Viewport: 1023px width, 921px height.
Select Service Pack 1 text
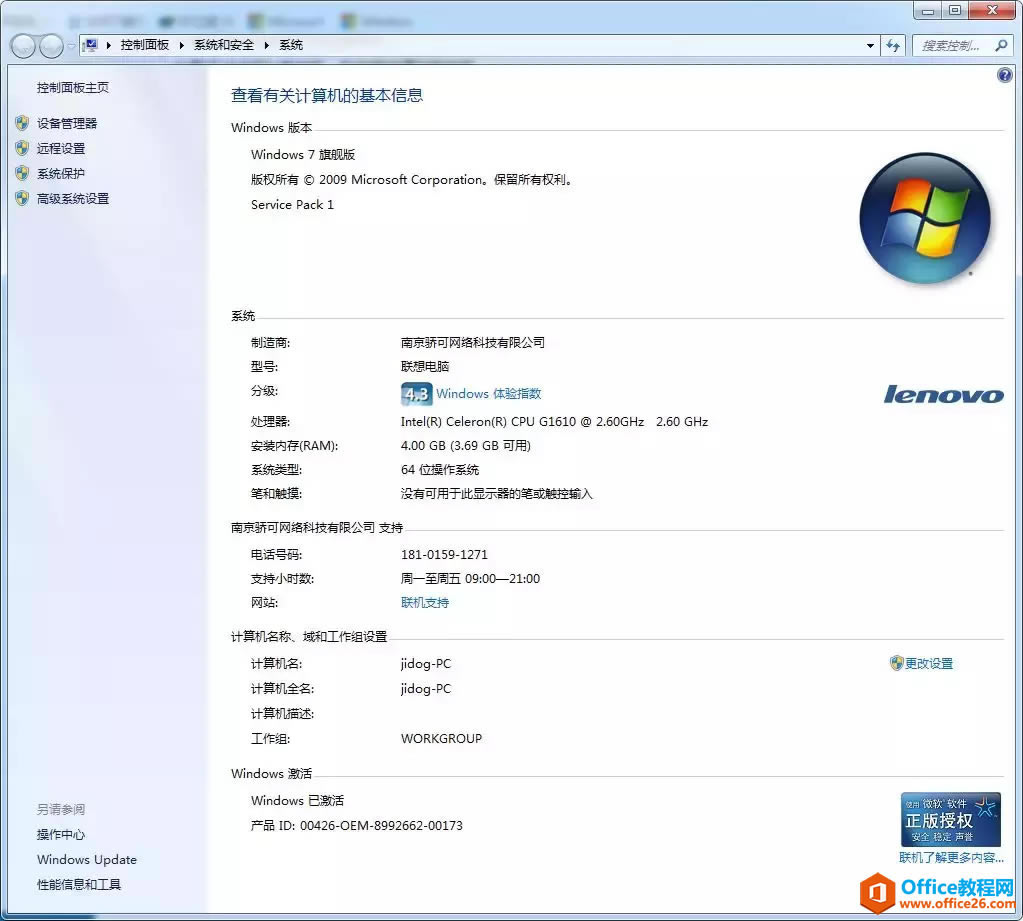pos(292,205)
